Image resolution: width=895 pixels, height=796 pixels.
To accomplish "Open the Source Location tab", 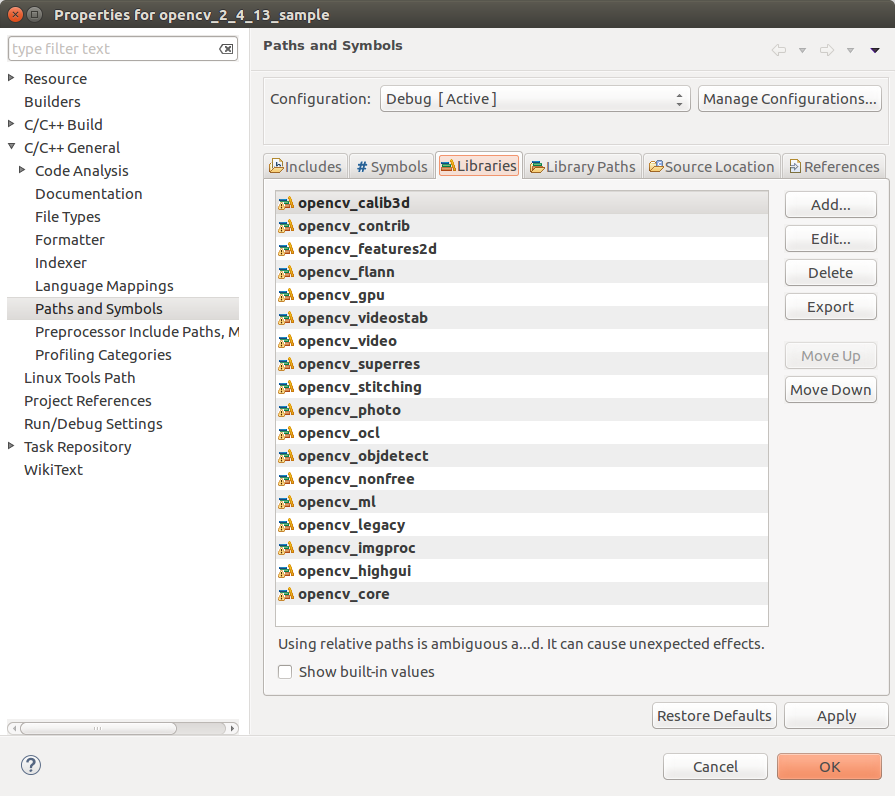I will tap(712, 166).
